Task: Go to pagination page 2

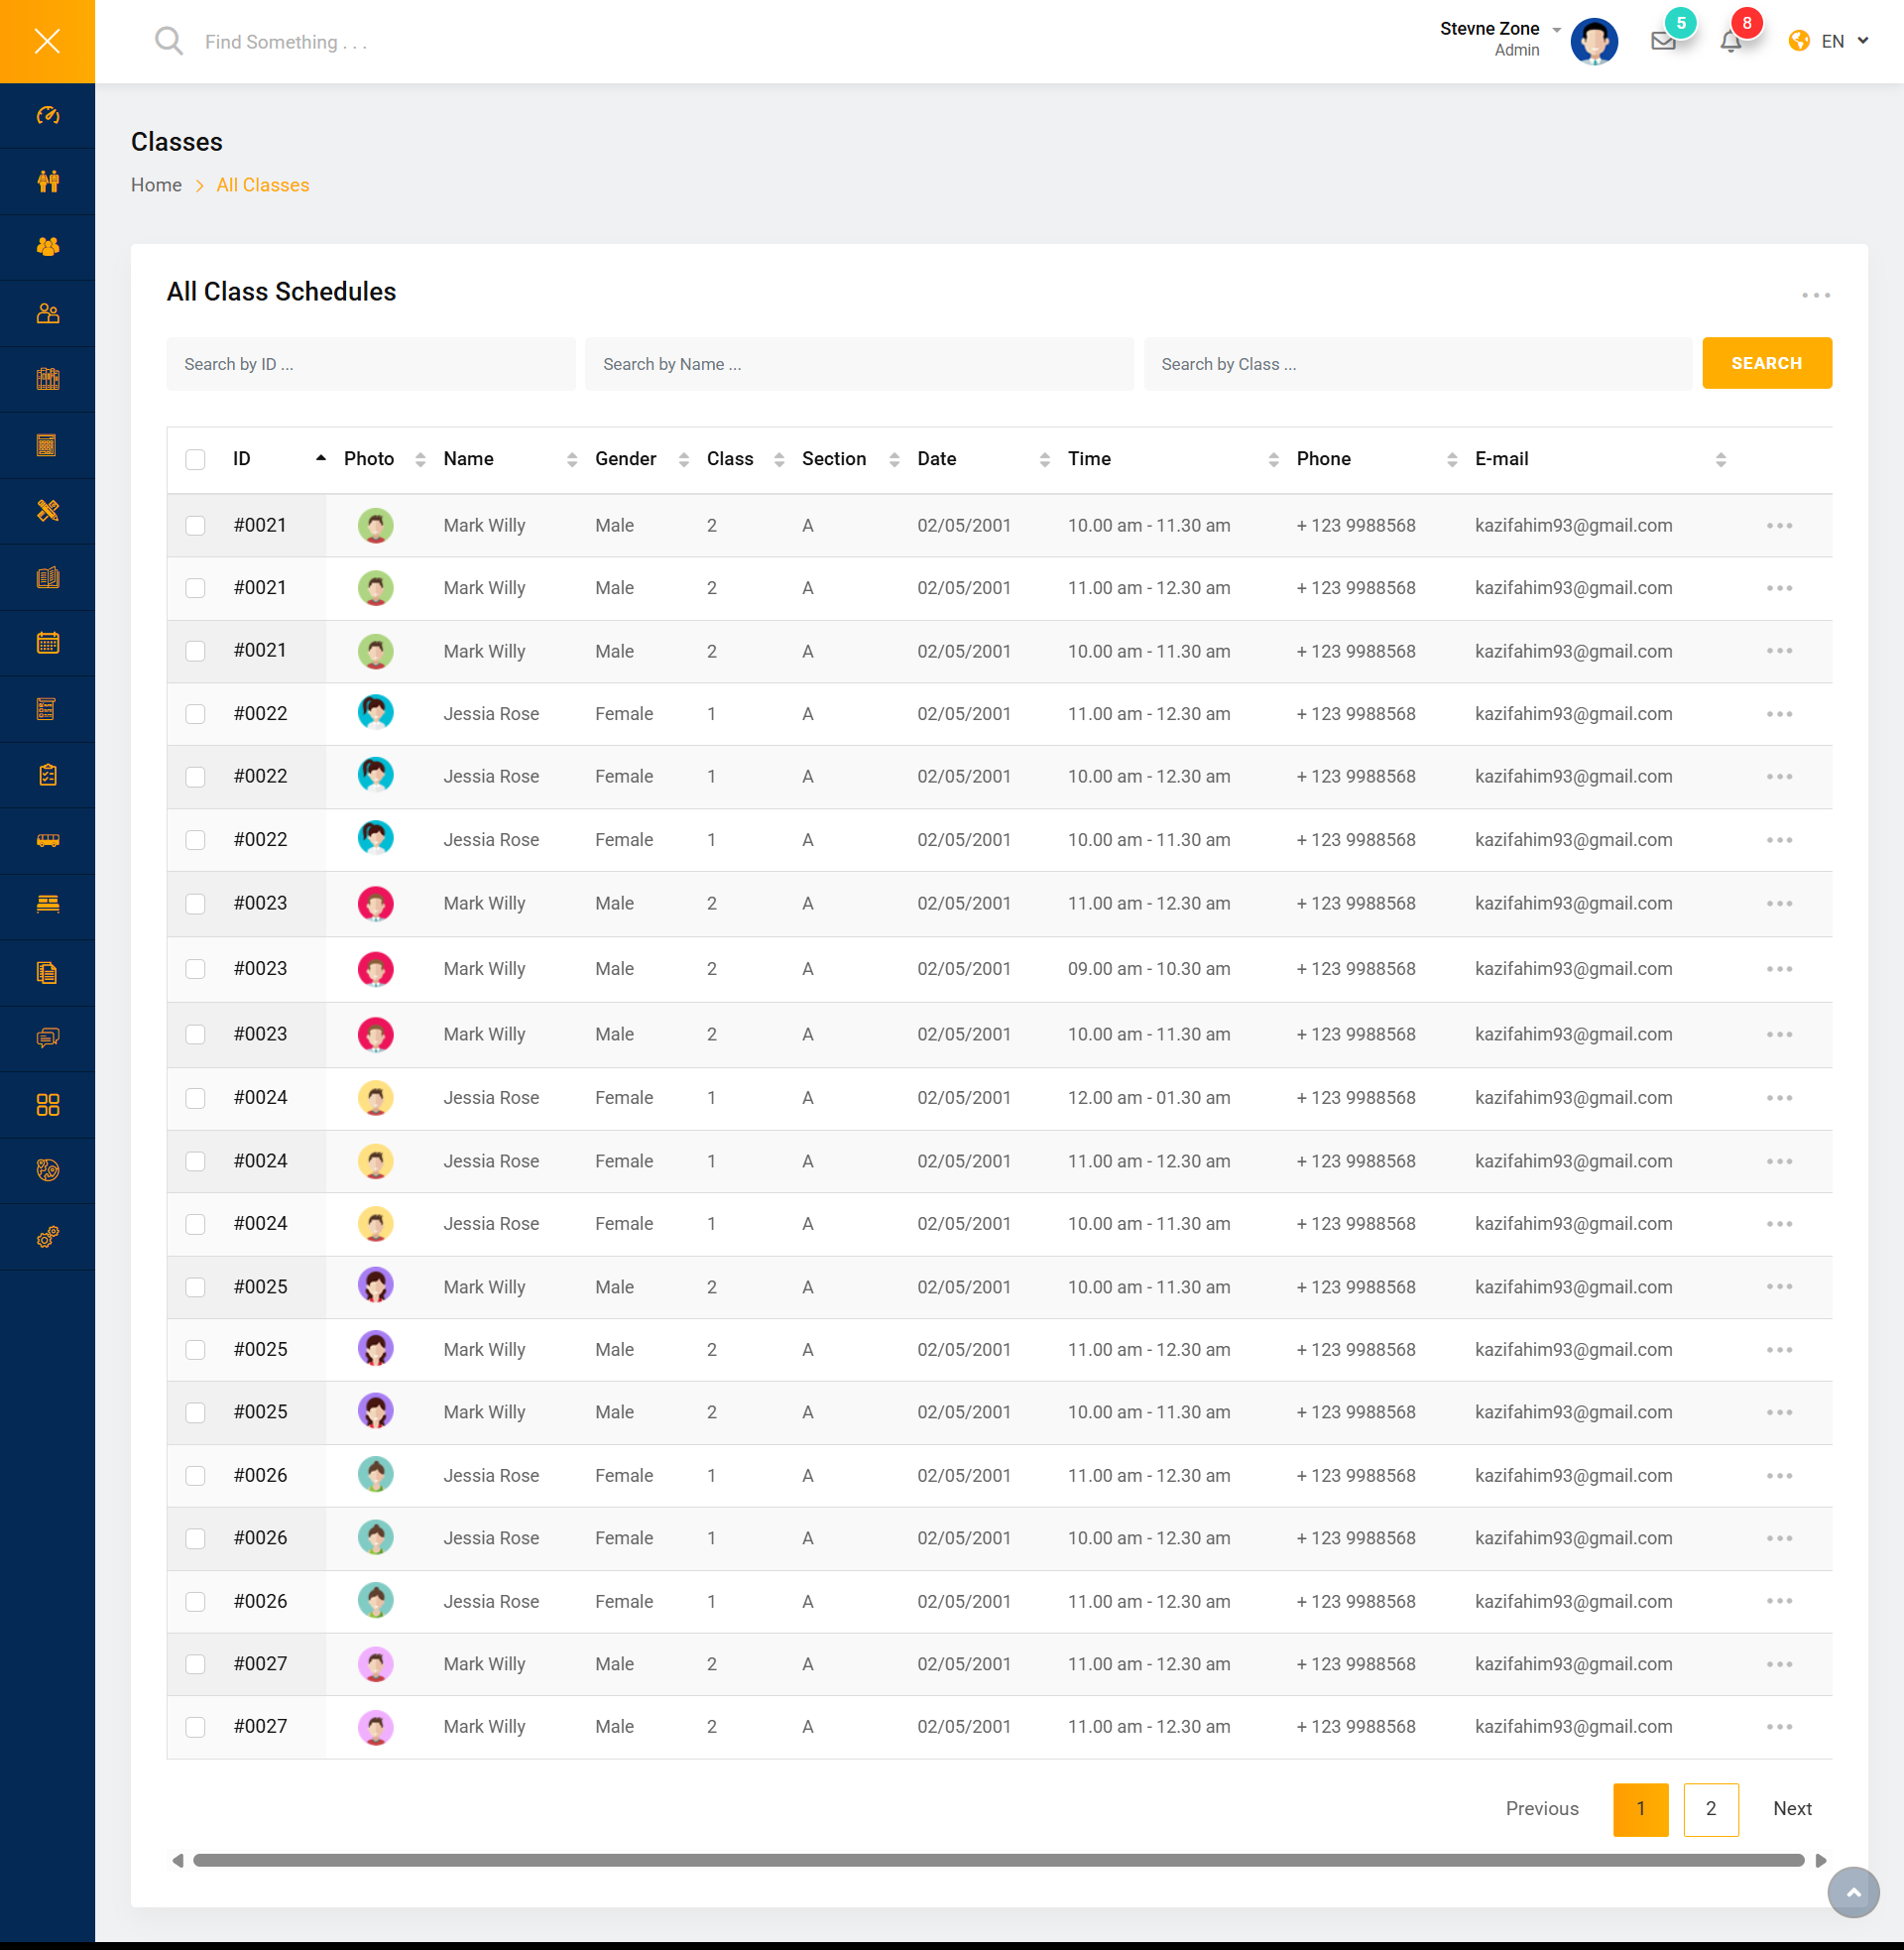Action: [x=1710, y=1809]
